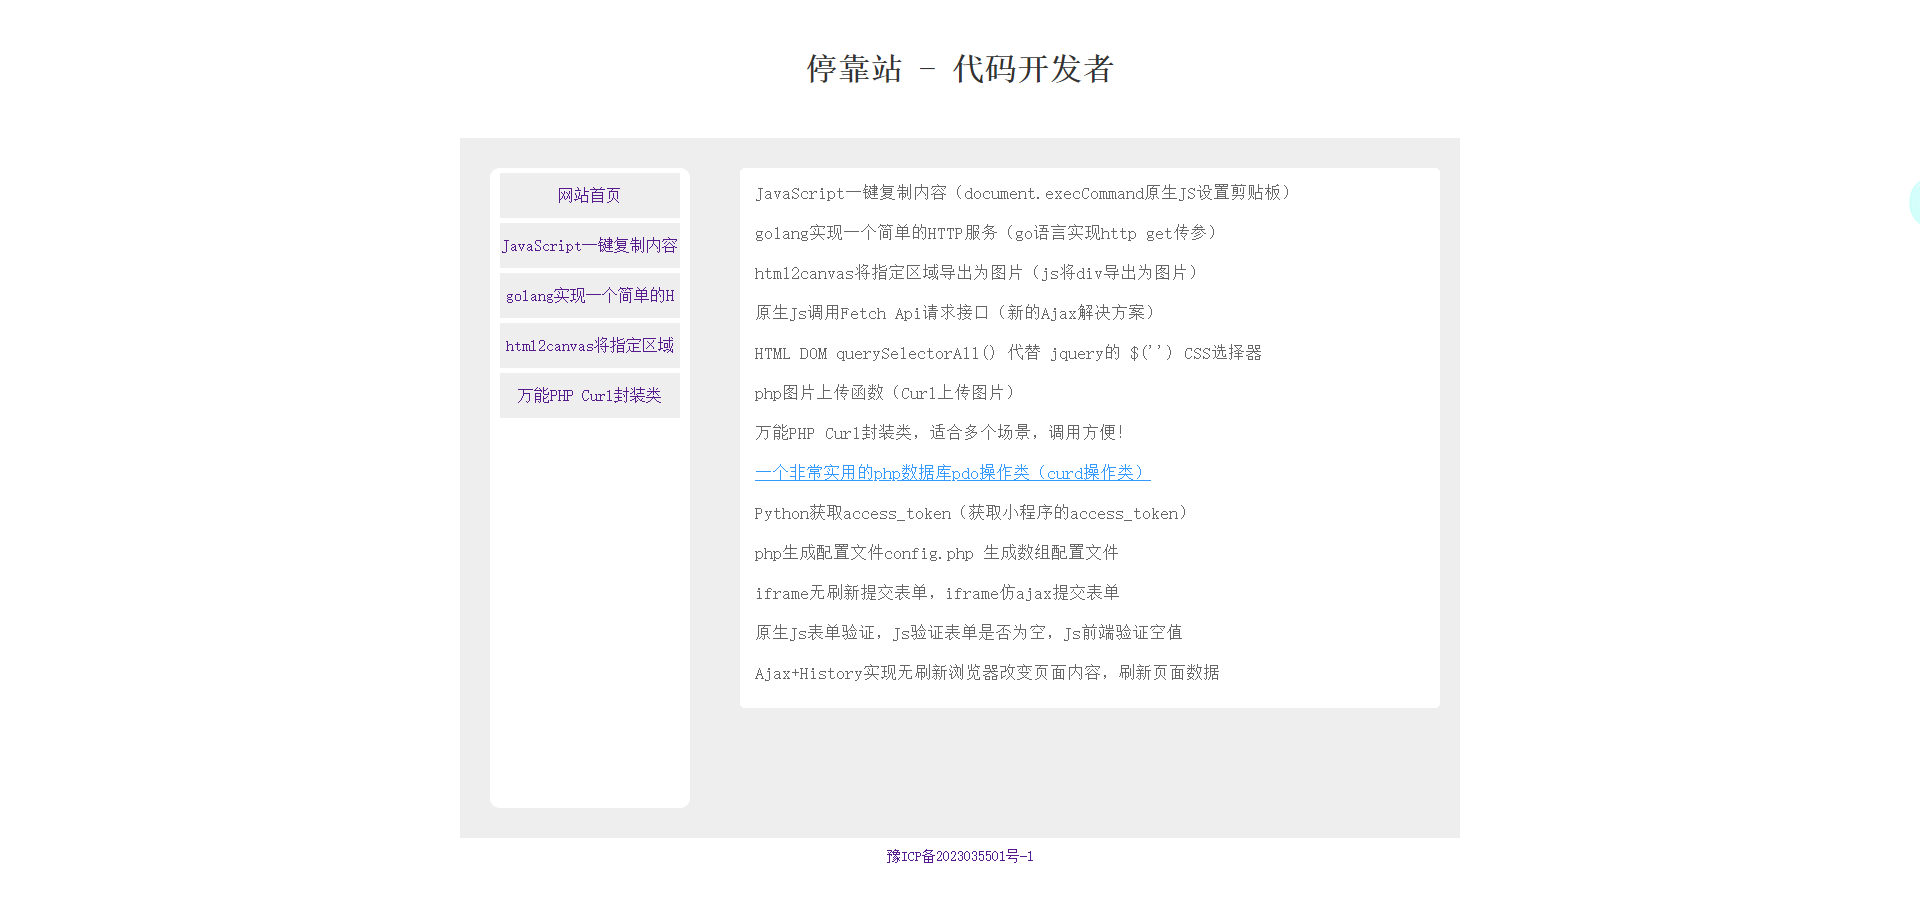Screen dimensions: 1920x924
Task: Open 原生Js调用Fetch Api请求接口 article
Action: (x=956, y=313)
